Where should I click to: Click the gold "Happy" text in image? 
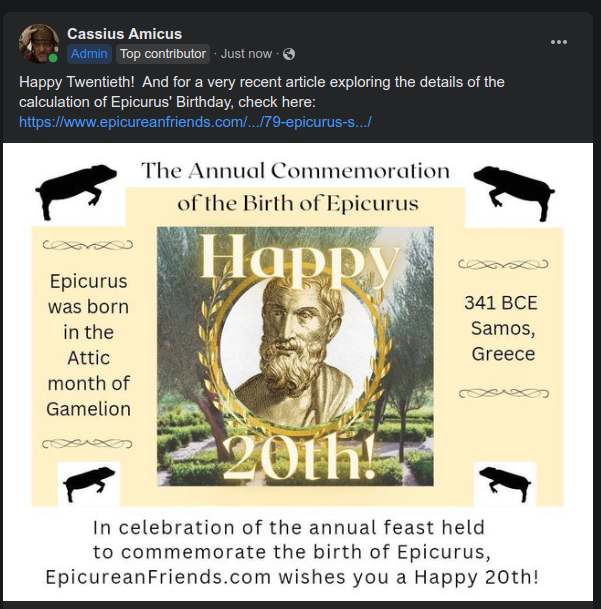coord(295,258)
